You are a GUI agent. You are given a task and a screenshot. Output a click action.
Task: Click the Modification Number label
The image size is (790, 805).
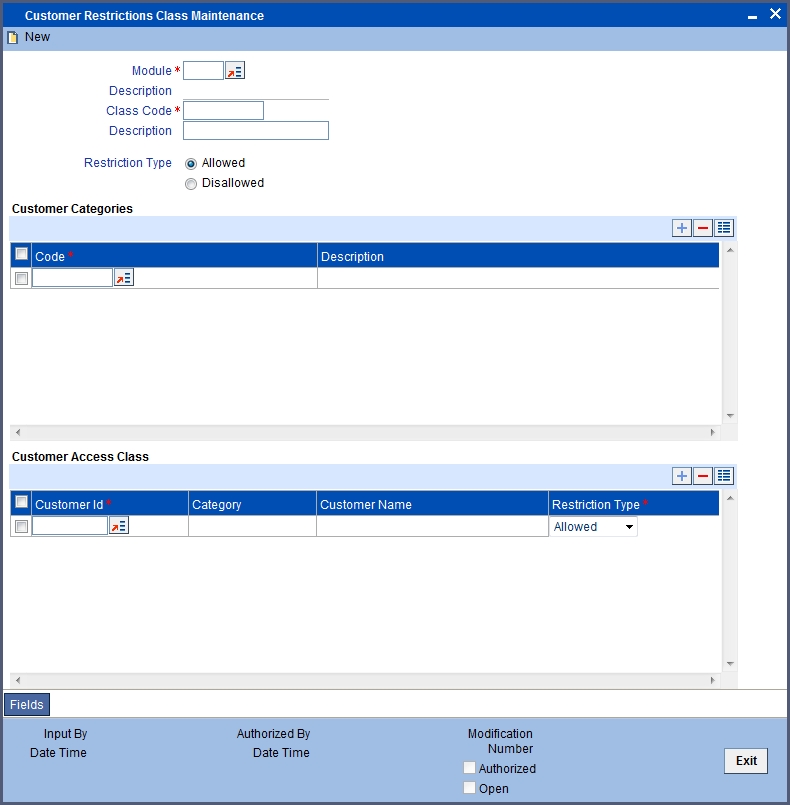500,741
